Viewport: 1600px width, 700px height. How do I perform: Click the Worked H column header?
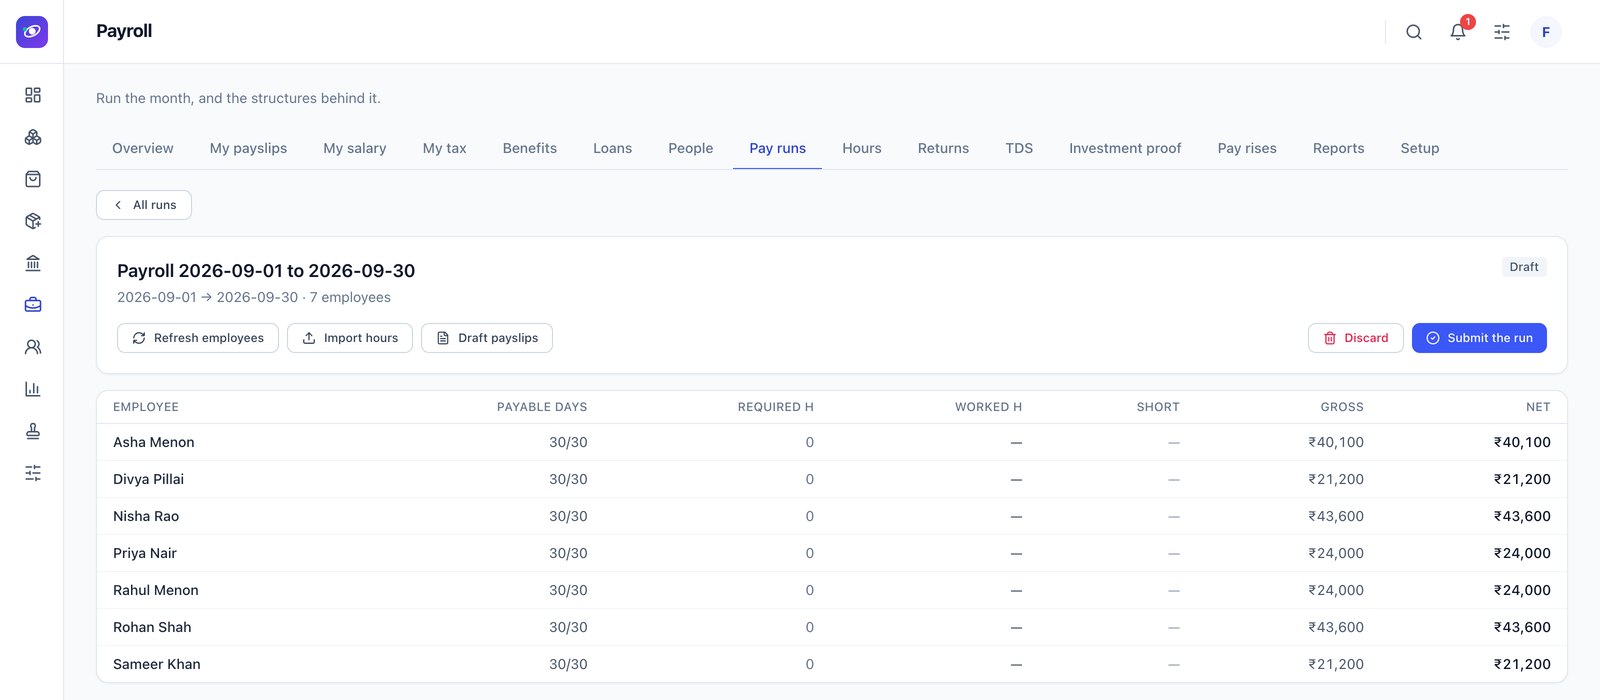pos(988,407)
